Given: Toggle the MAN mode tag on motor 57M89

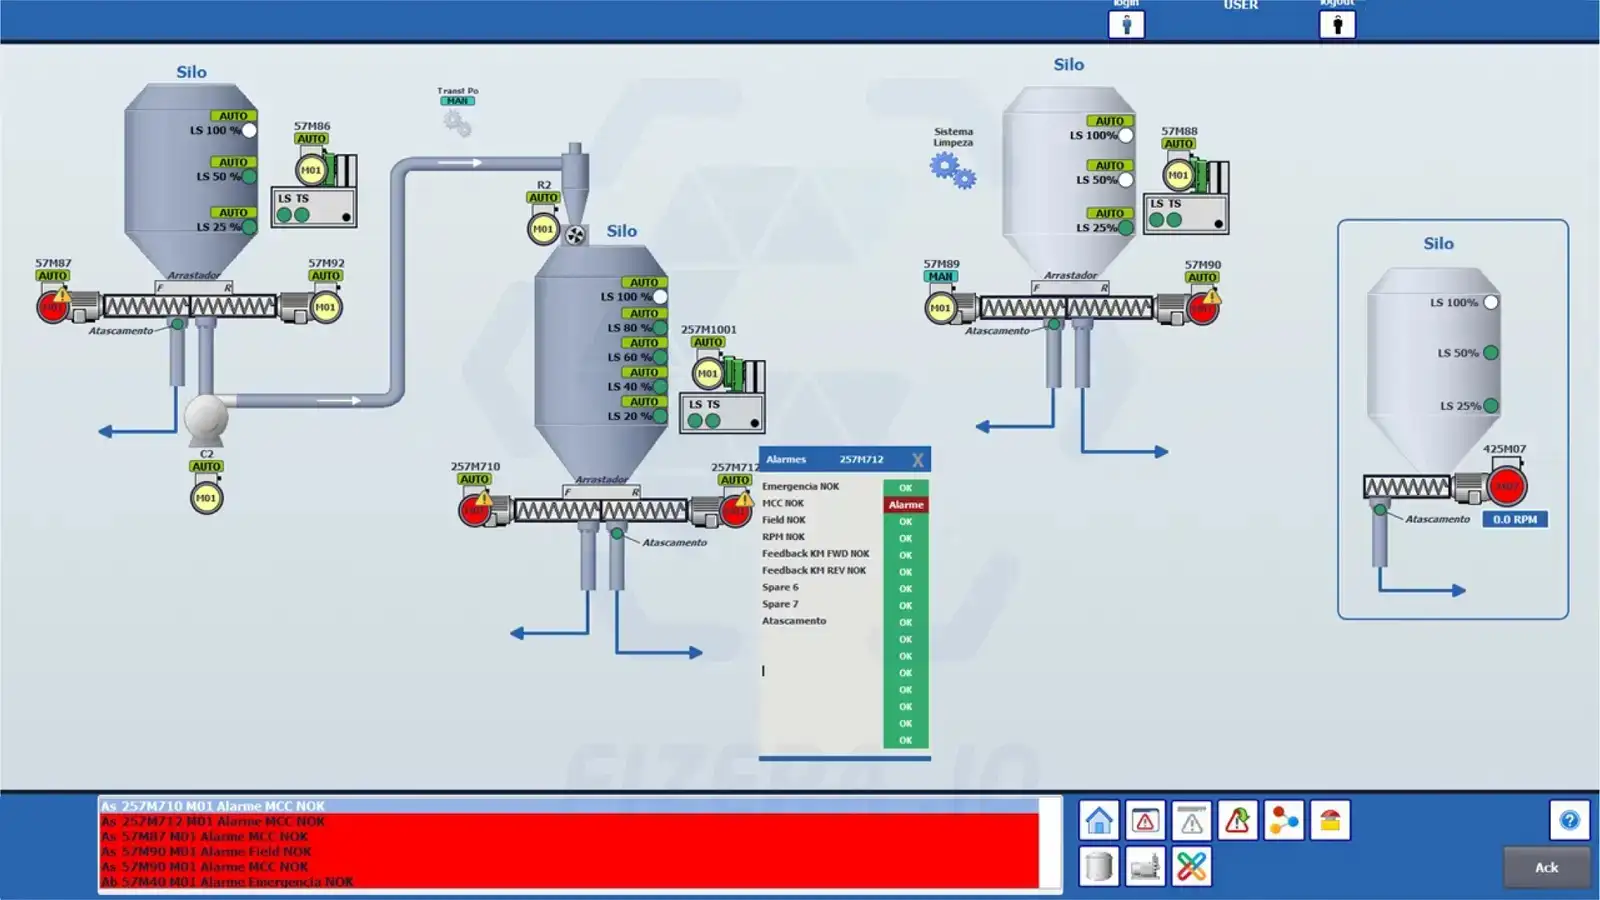Looking at the screenshot, I should 940,277.
